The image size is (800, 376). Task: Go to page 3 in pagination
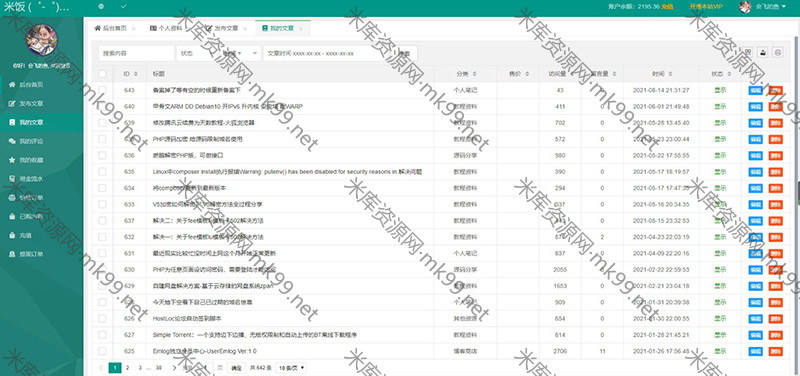[140, 367]
